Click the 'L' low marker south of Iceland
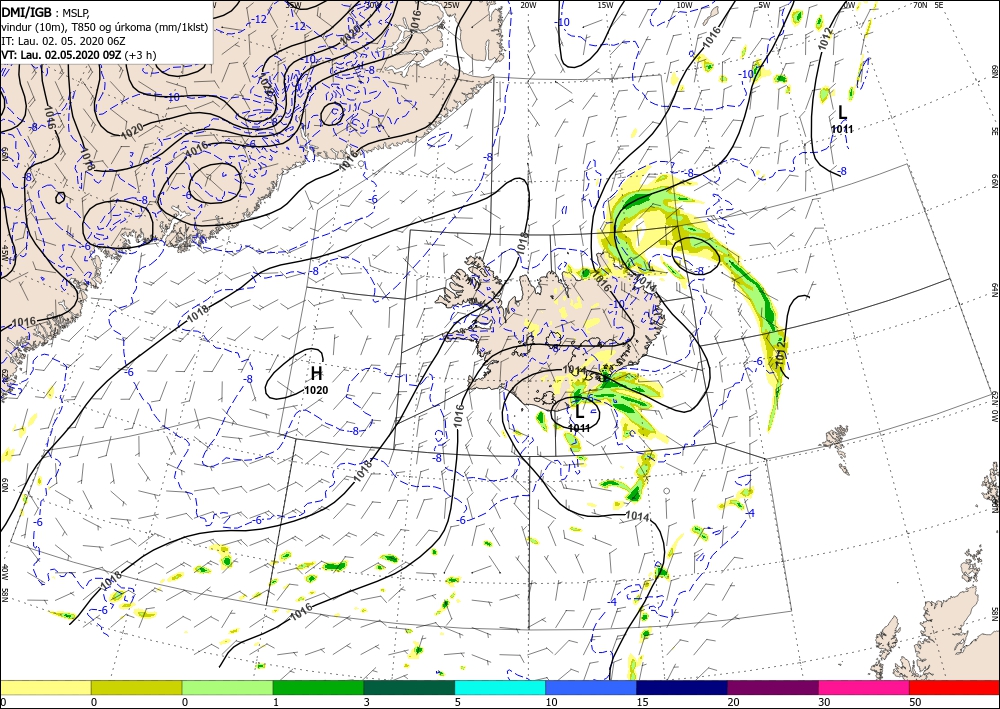 580,411
